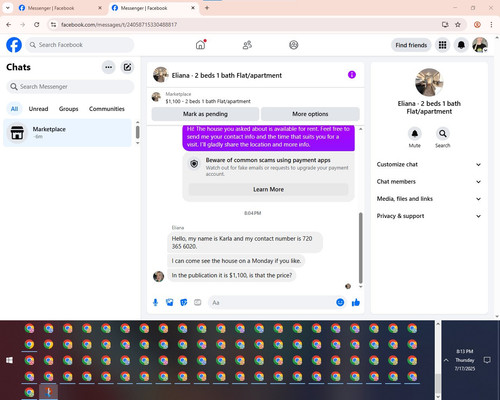Open the Groups icon in top navigation

(294, 45)
